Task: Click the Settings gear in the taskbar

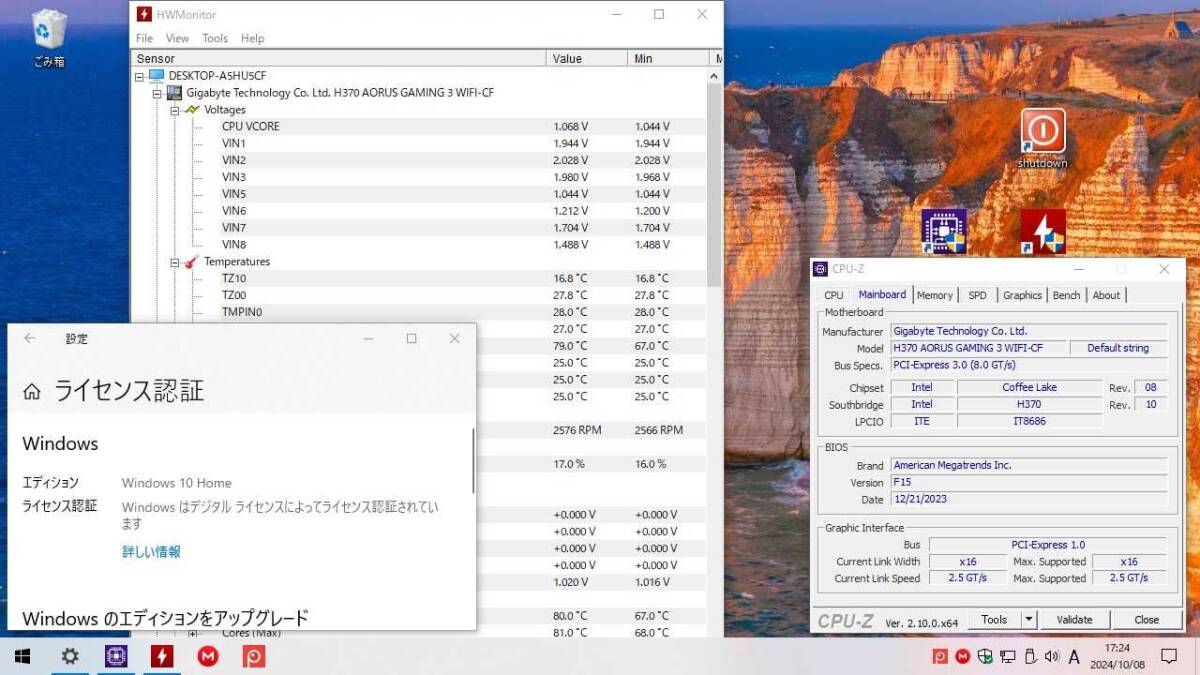Action: point(70,656)
